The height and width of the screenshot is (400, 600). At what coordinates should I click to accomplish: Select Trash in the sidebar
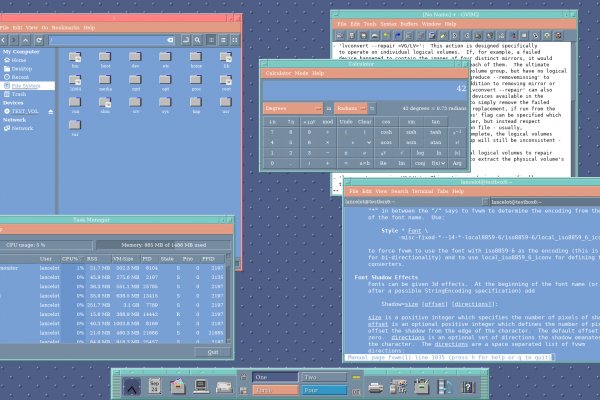[18, 94]
